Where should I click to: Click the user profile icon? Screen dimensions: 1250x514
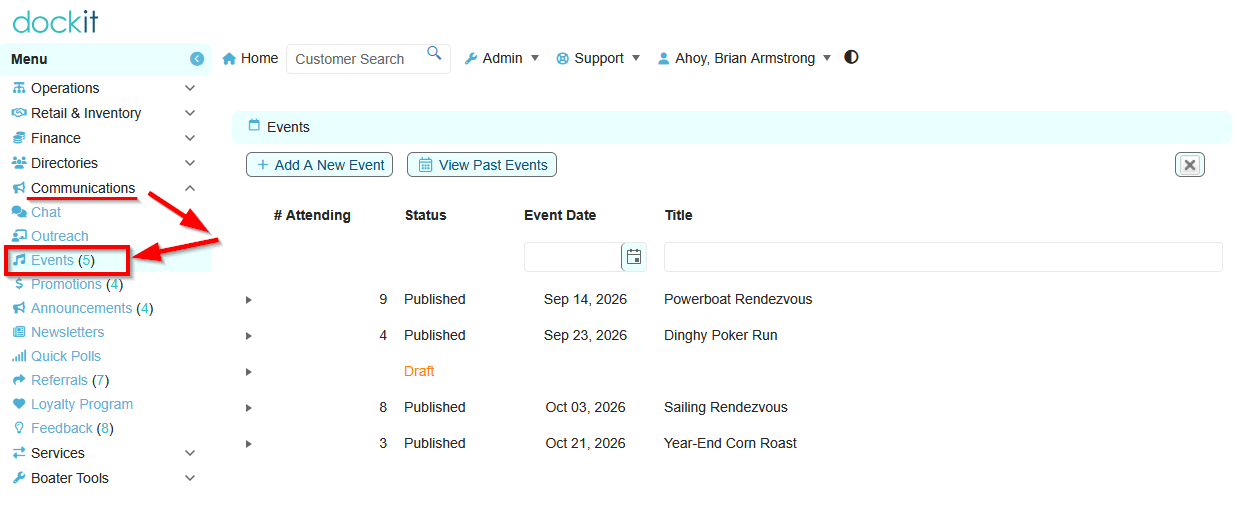(663, 59)
